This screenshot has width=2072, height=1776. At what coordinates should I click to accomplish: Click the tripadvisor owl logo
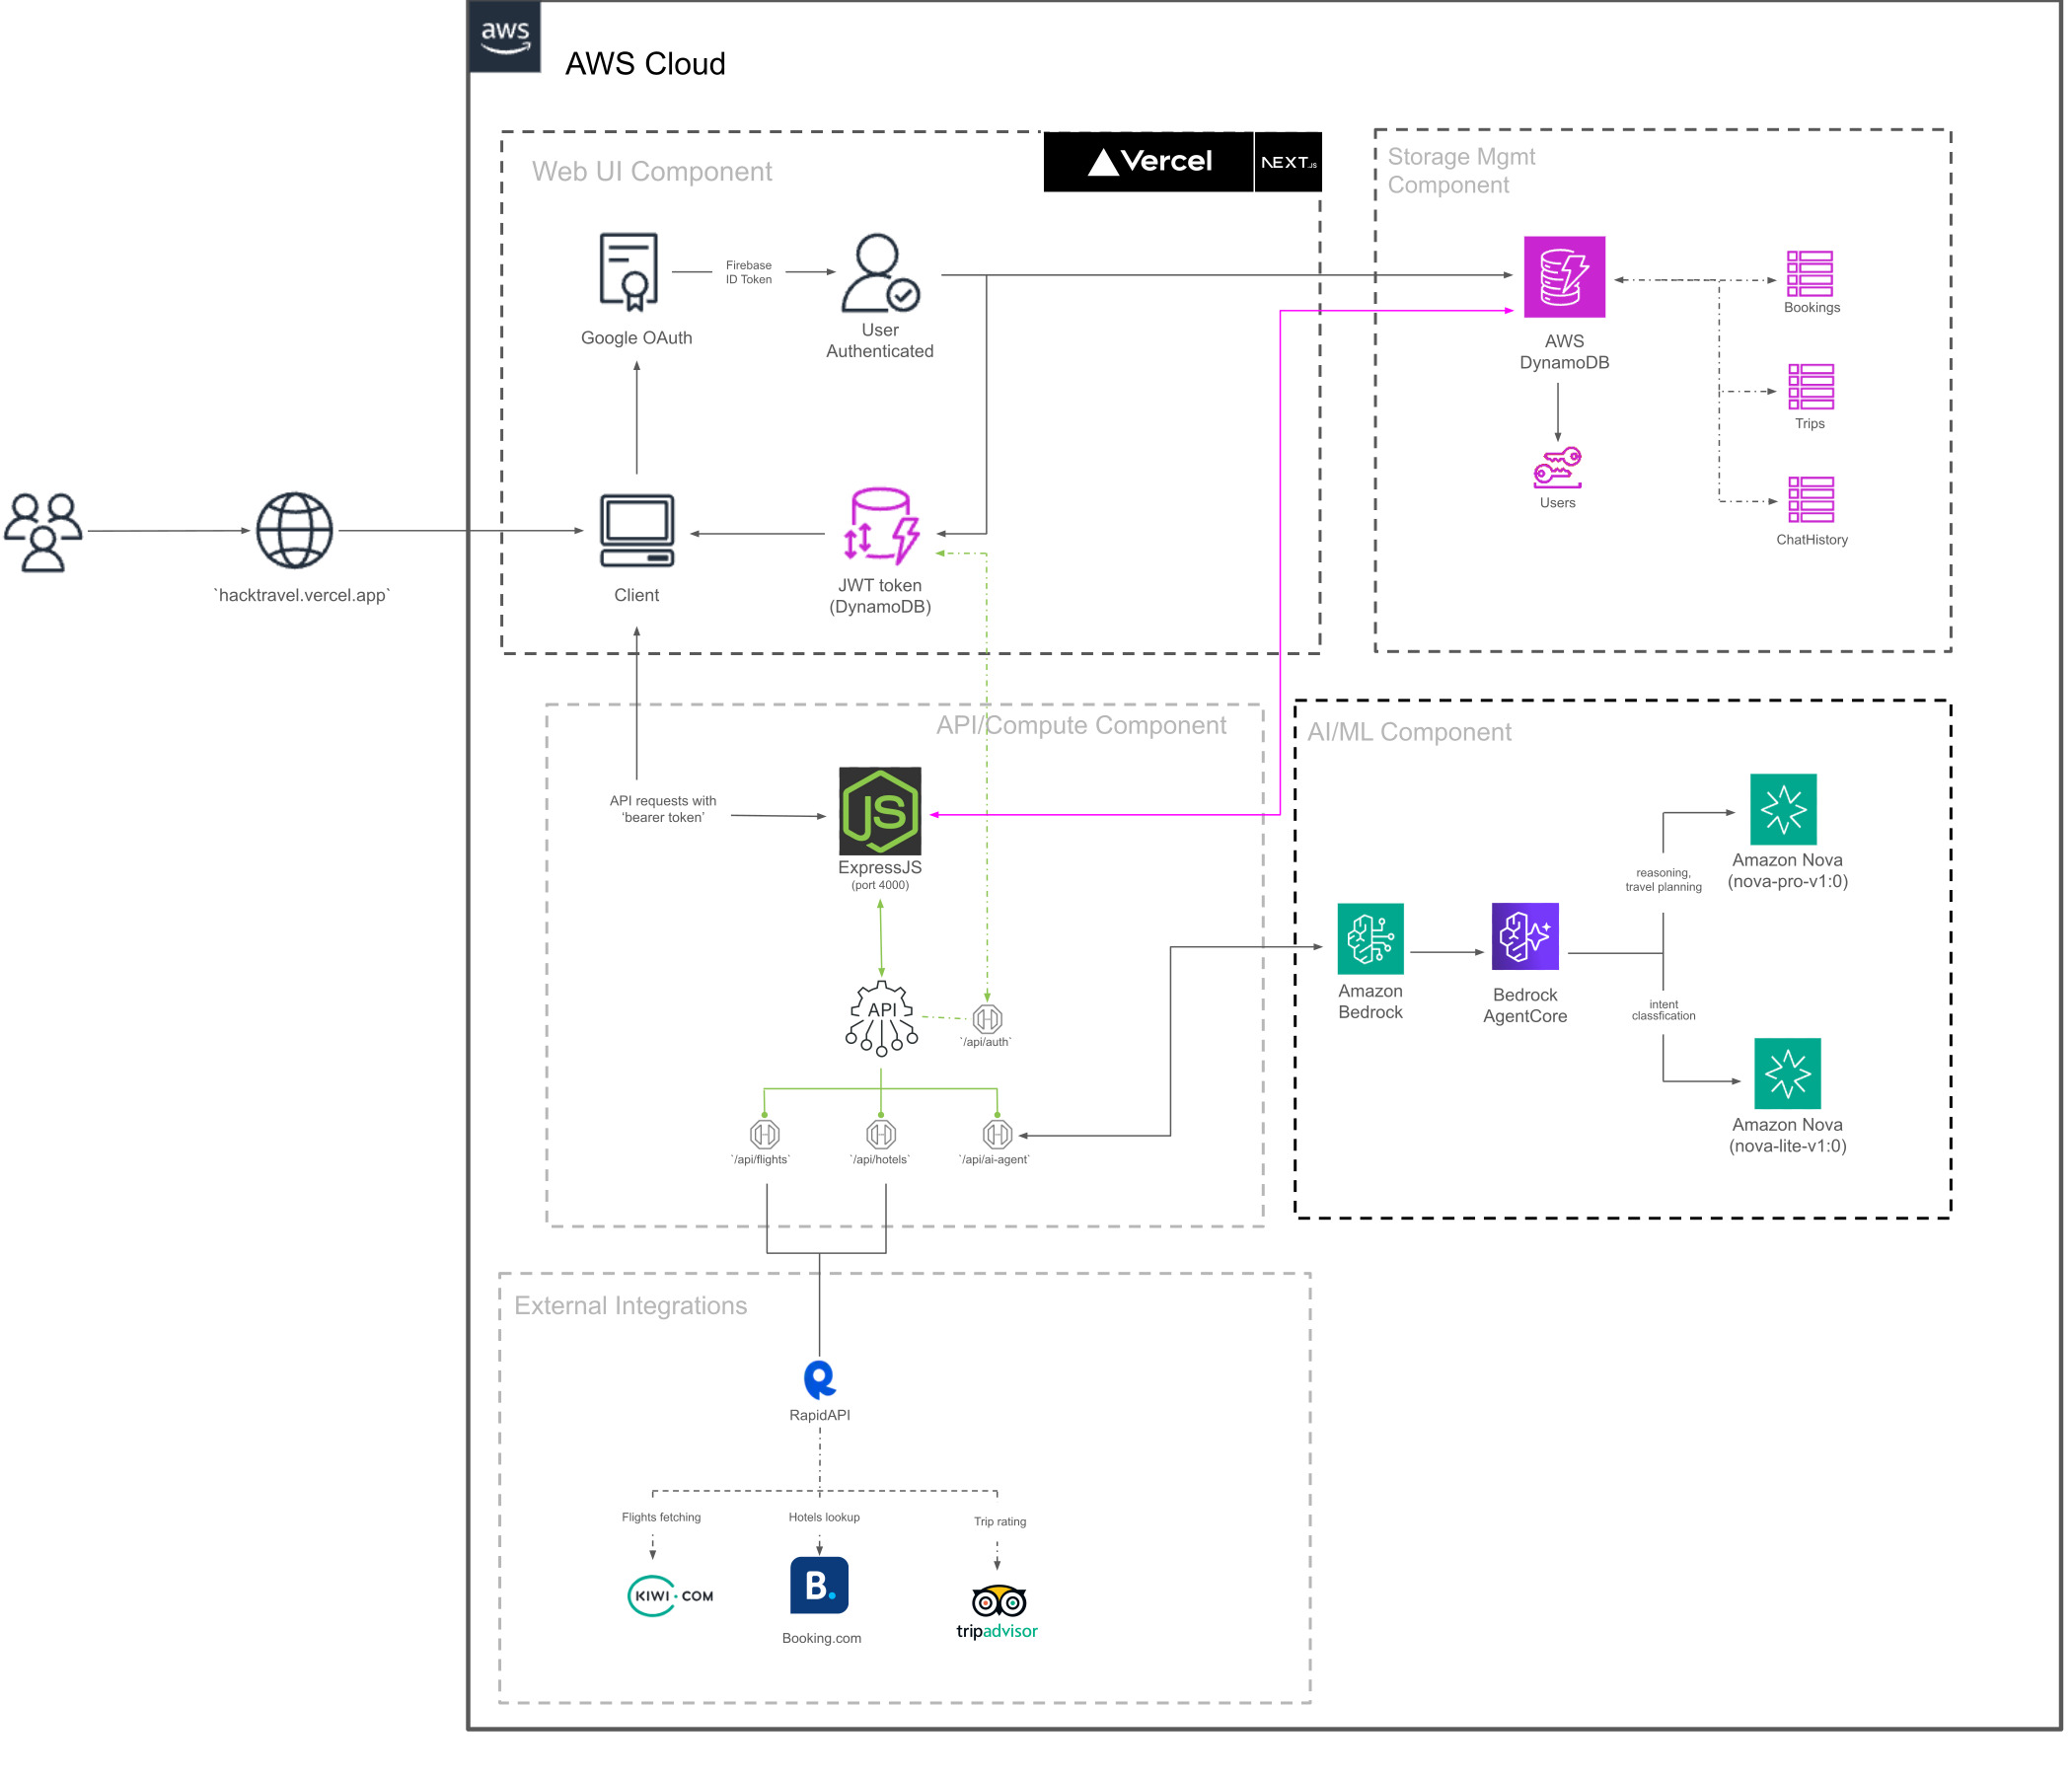(x=998, y=1601)
